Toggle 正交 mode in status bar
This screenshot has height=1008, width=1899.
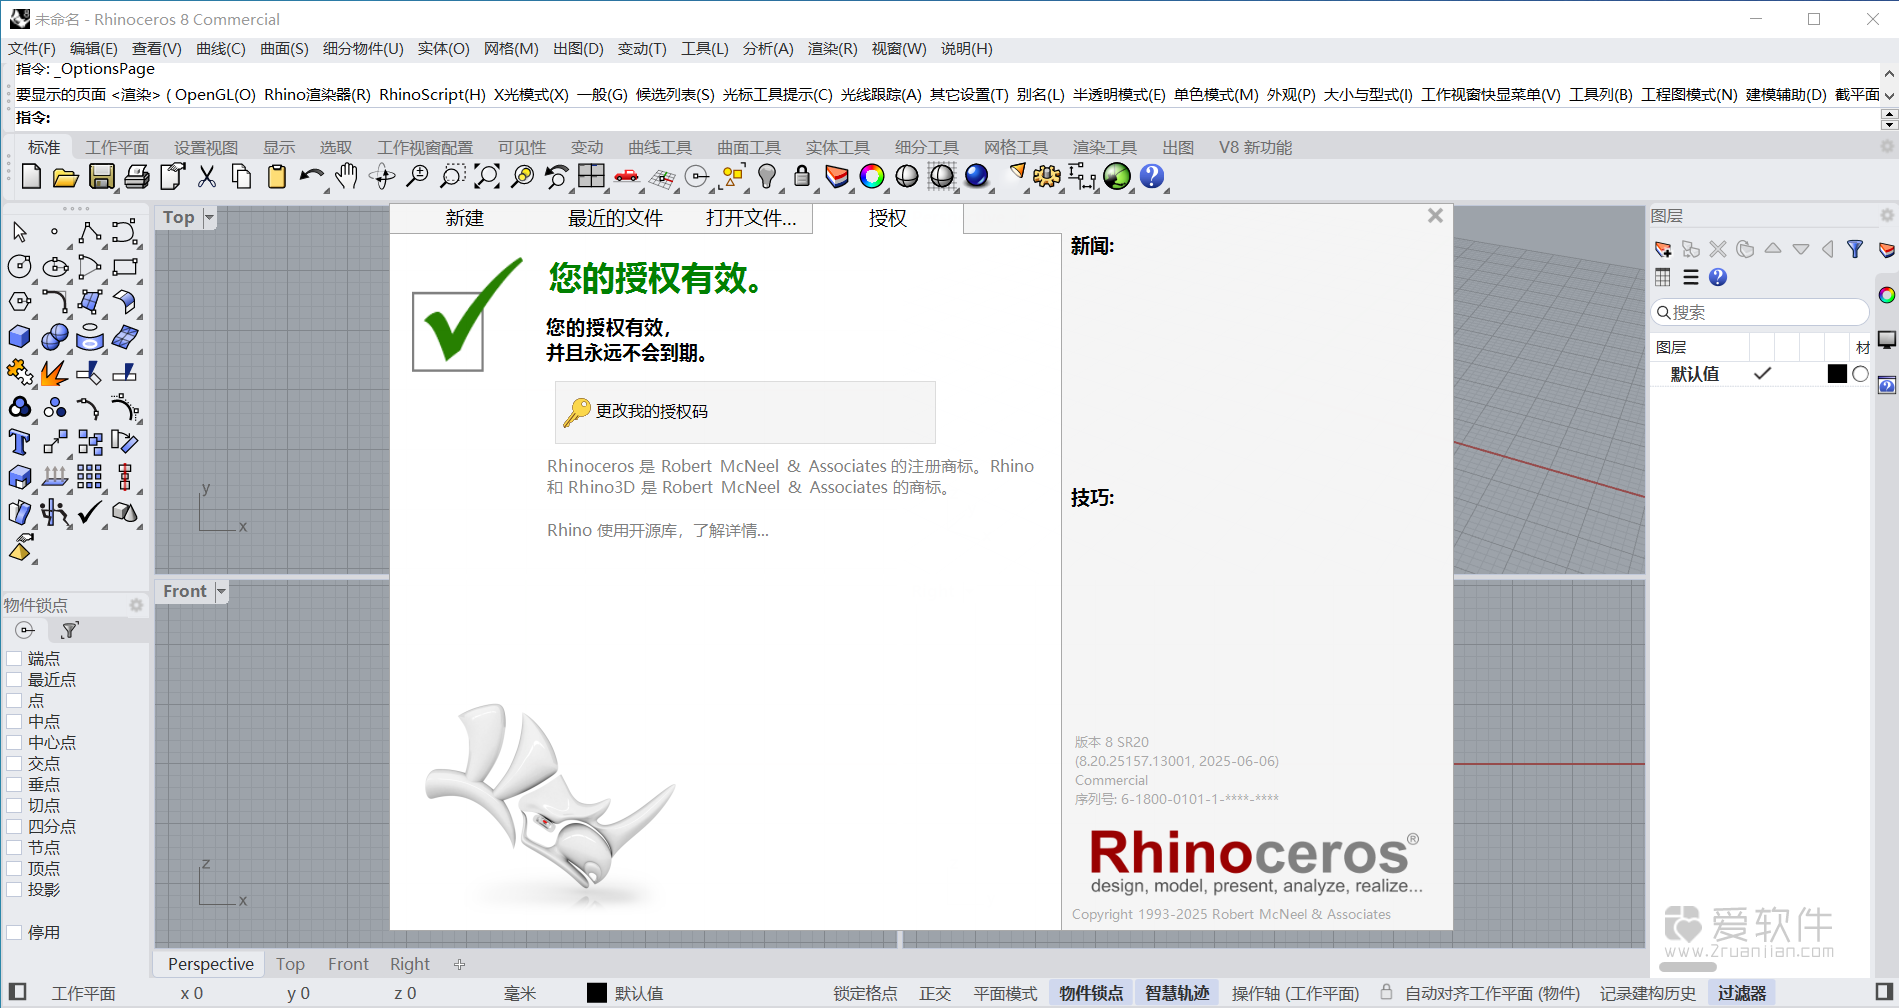[x=935, y=993]
